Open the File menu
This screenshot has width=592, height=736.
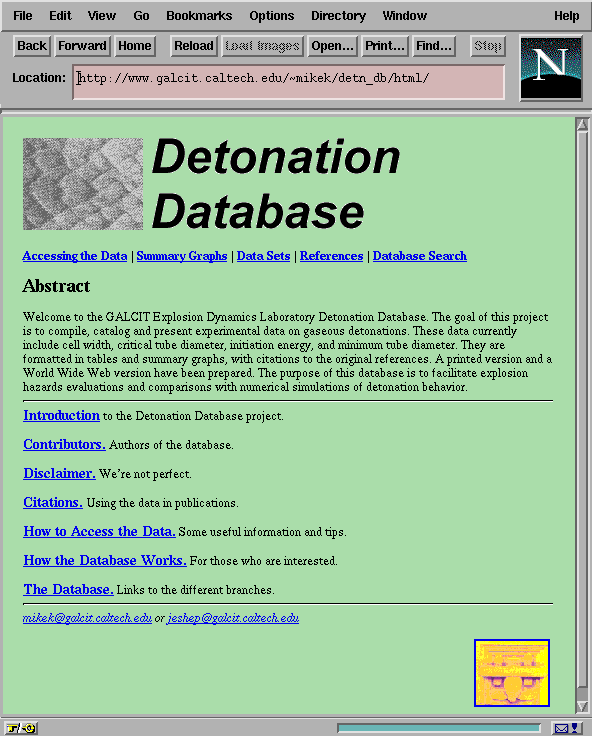click(23, 16)
